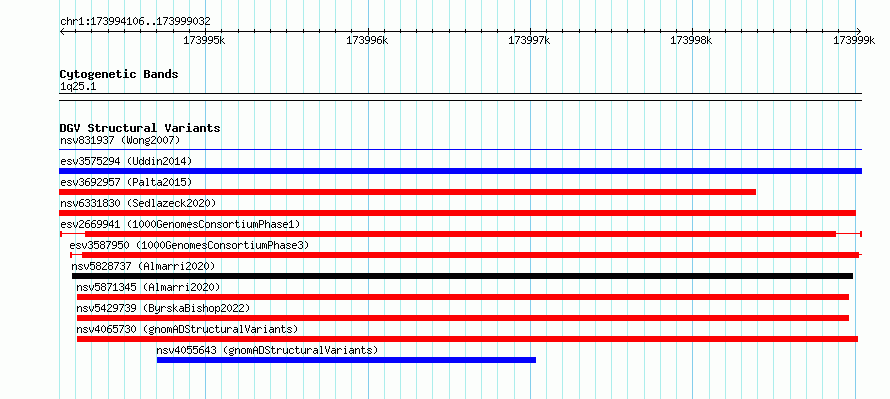Click the 173996k ruler mark
Image resolution: width=890 pixels, height=399 pixels.
[367, 41]
